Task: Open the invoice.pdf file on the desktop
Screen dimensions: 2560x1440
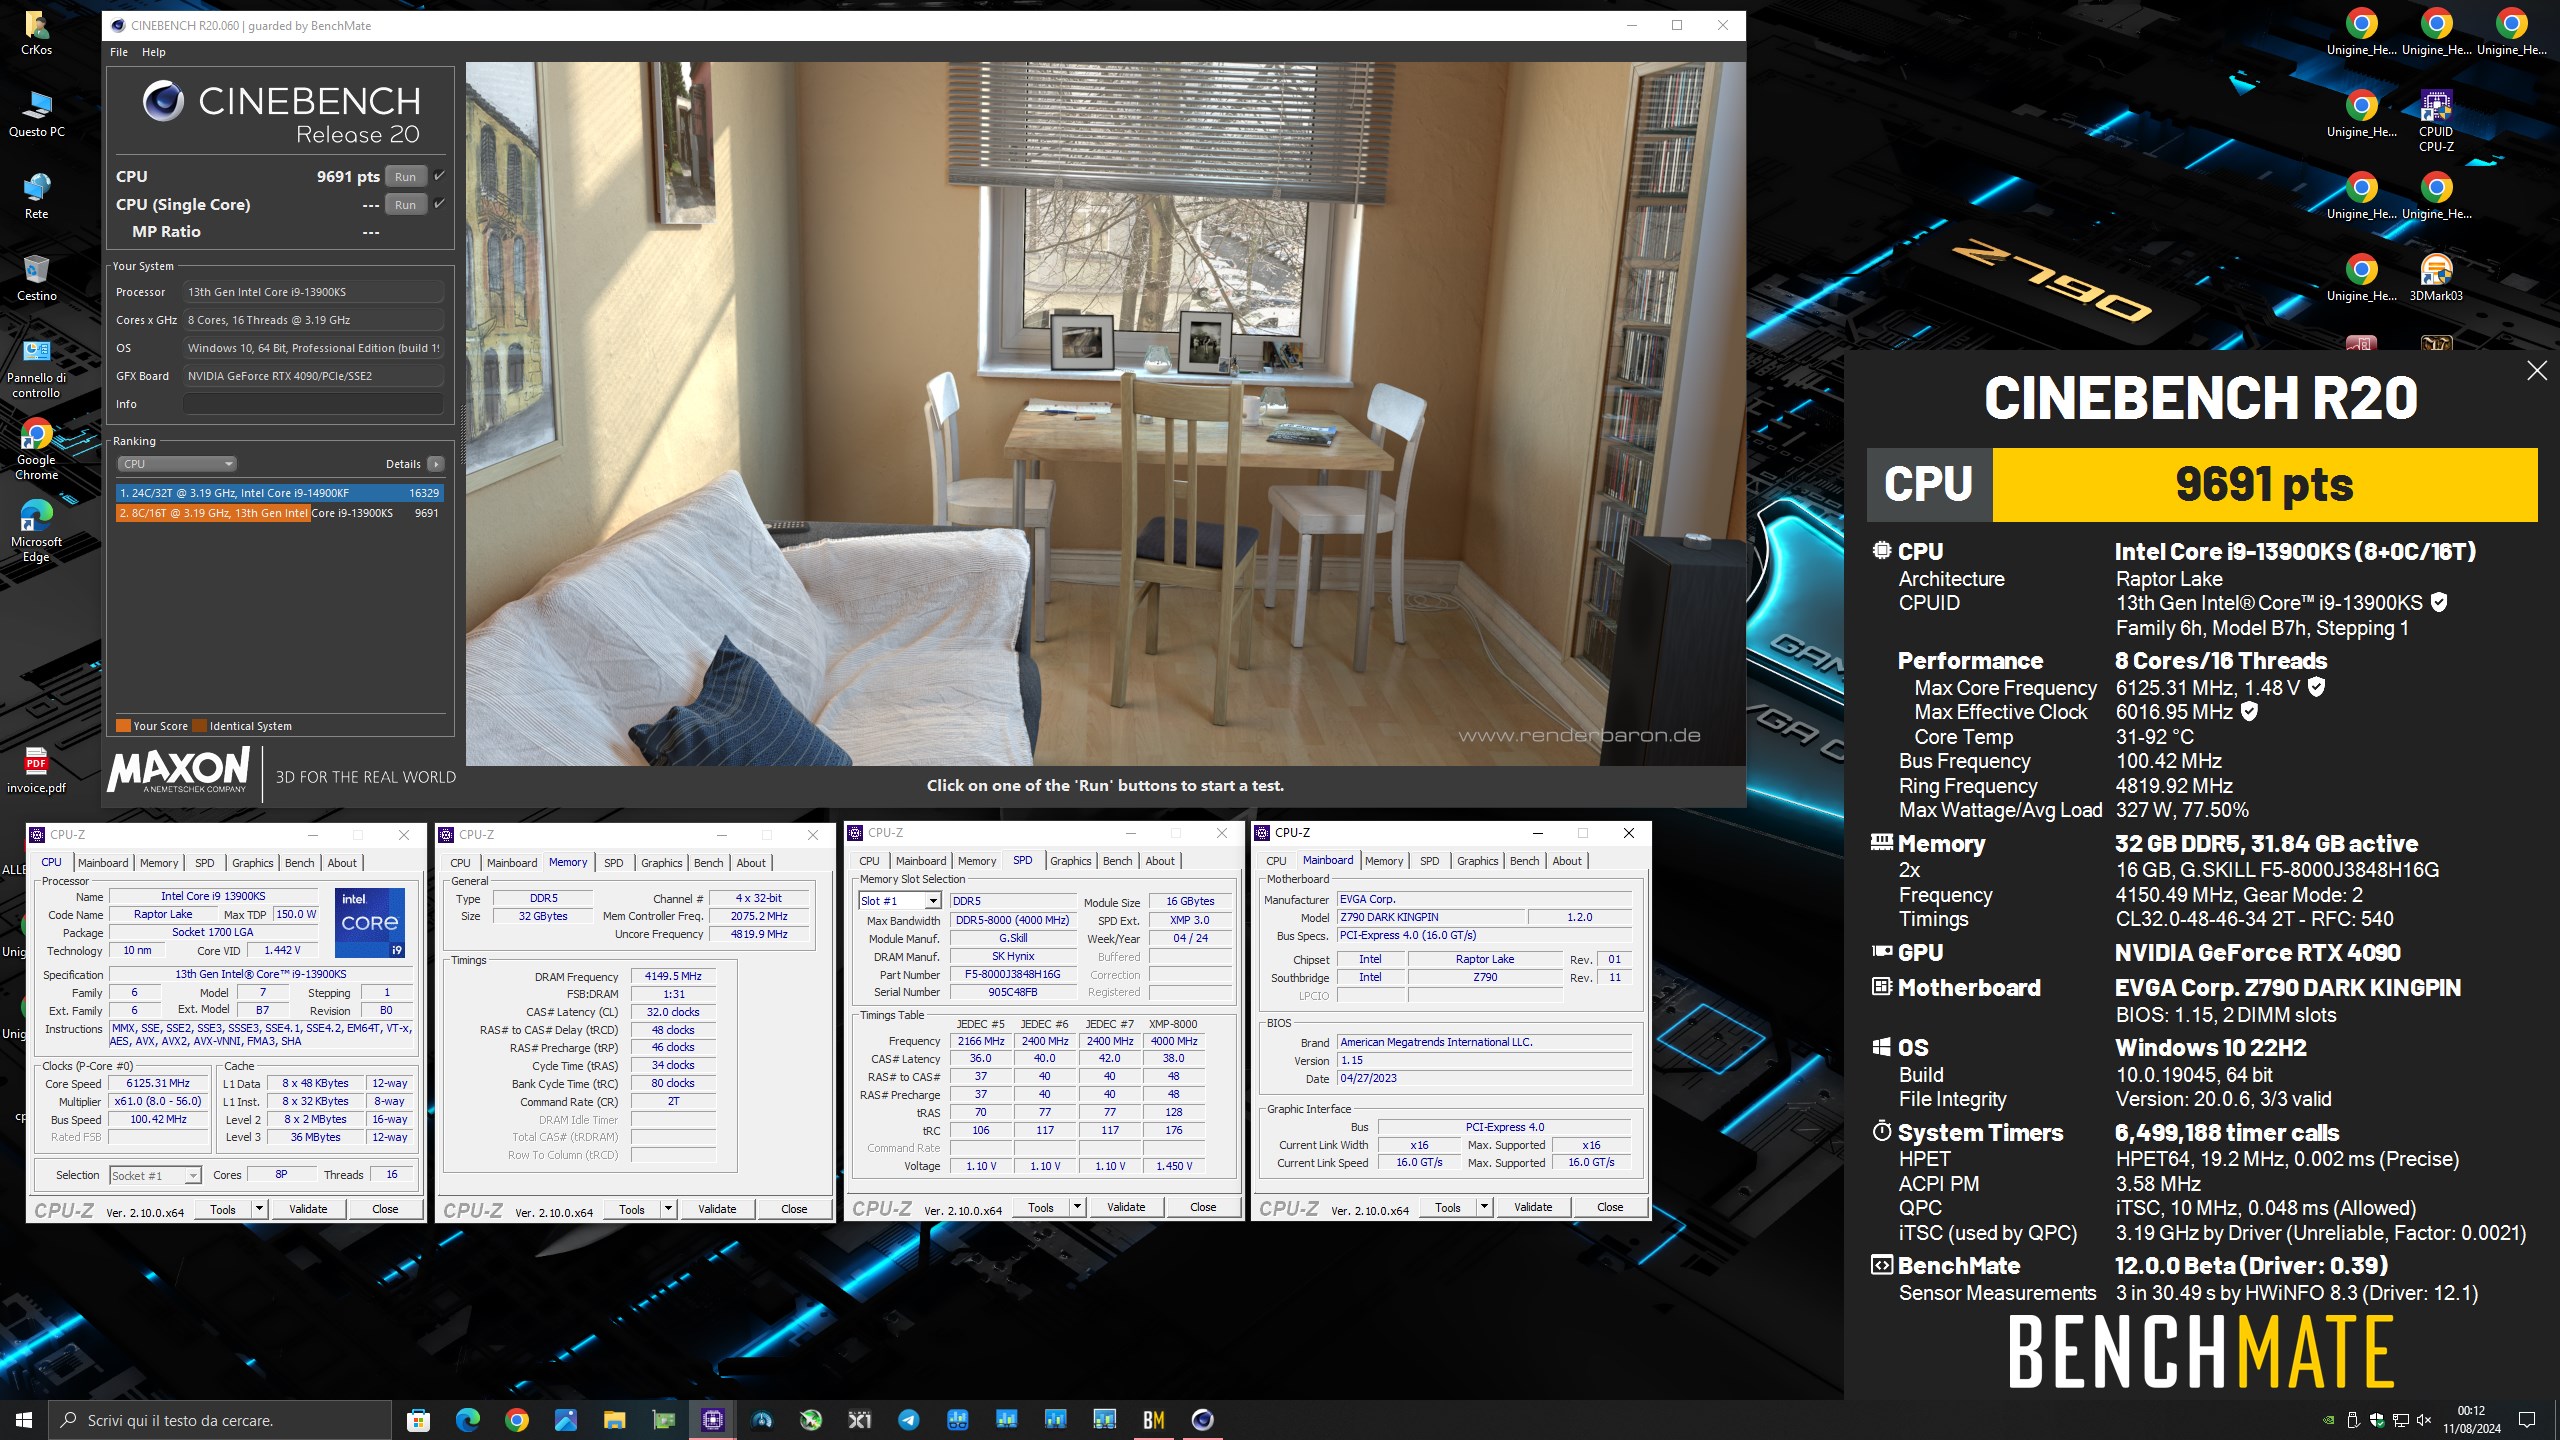Action: [x=36, y=770]
